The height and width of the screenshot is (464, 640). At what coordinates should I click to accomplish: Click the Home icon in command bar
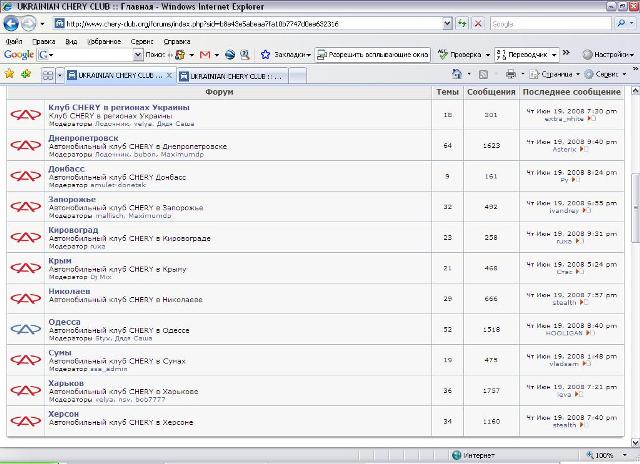tap(457, 74)
